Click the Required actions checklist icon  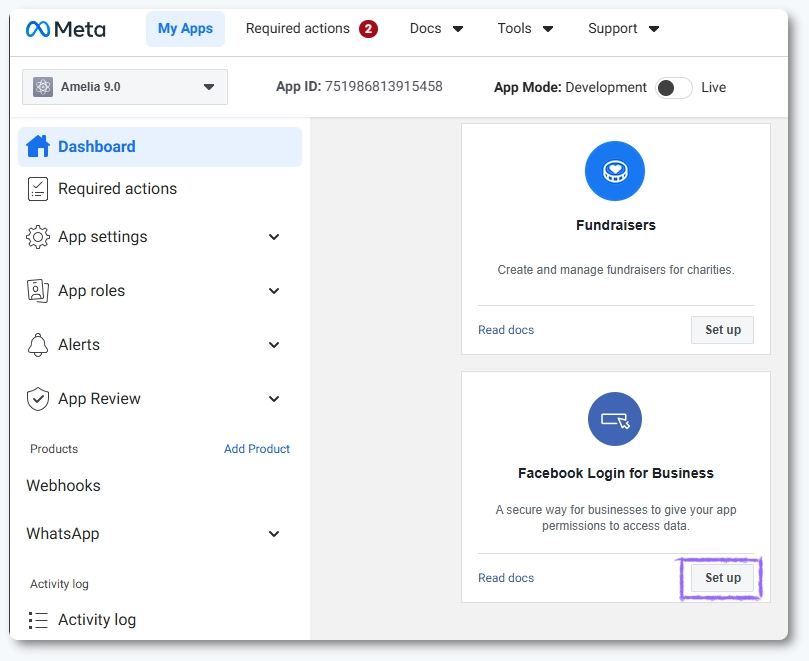(x=37, y=188)
